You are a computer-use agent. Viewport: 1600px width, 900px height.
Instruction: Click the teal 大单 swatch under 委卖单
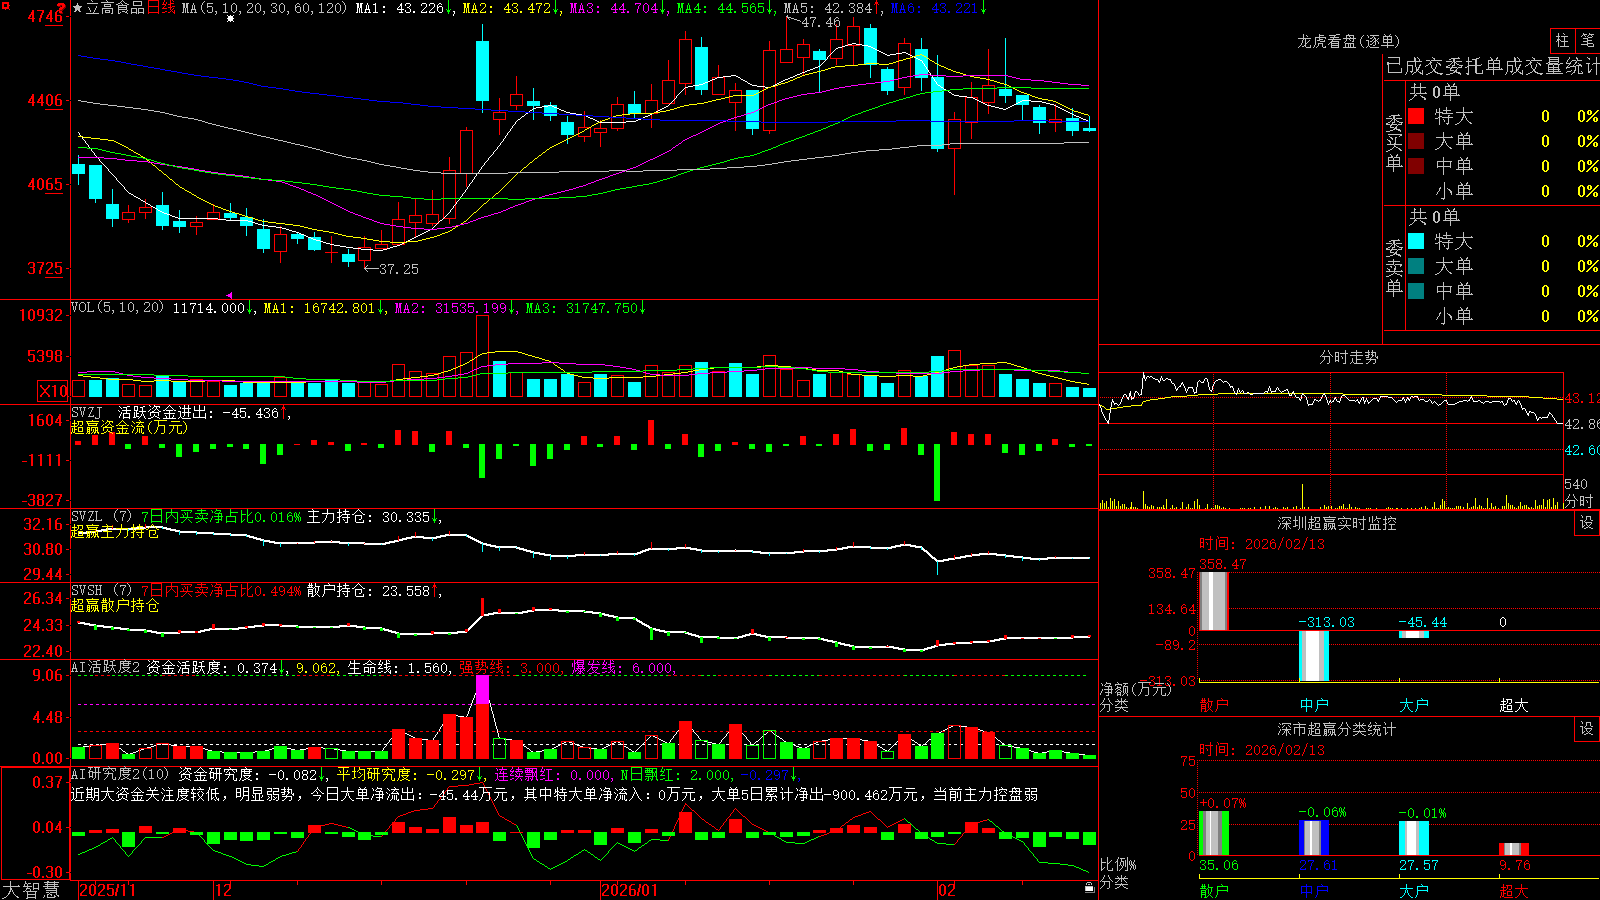pyautogui.click(x=1416, y=266)
